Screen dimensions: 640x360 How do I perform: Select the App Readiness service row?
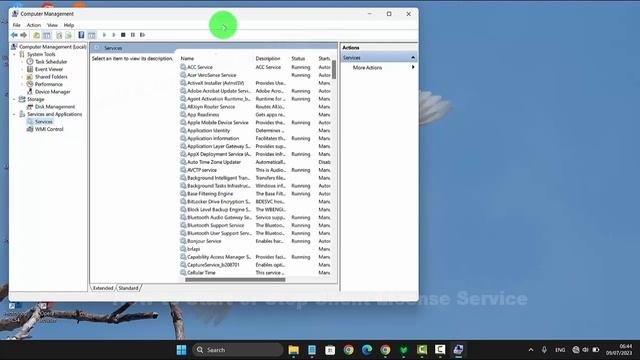(255, 115)
